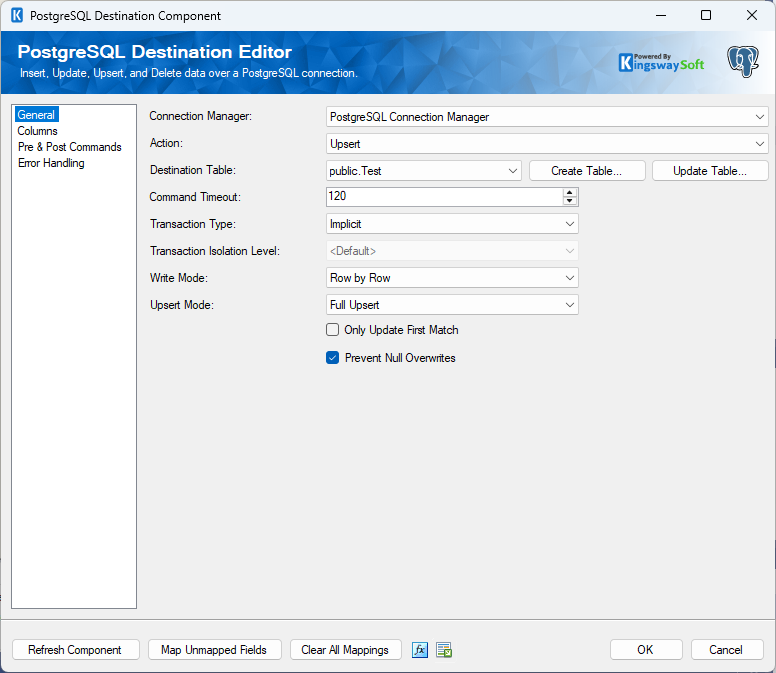Viewport: 776px width, 673px height.
Task: Click Clear All Mappings
Action: click(345, 650)
